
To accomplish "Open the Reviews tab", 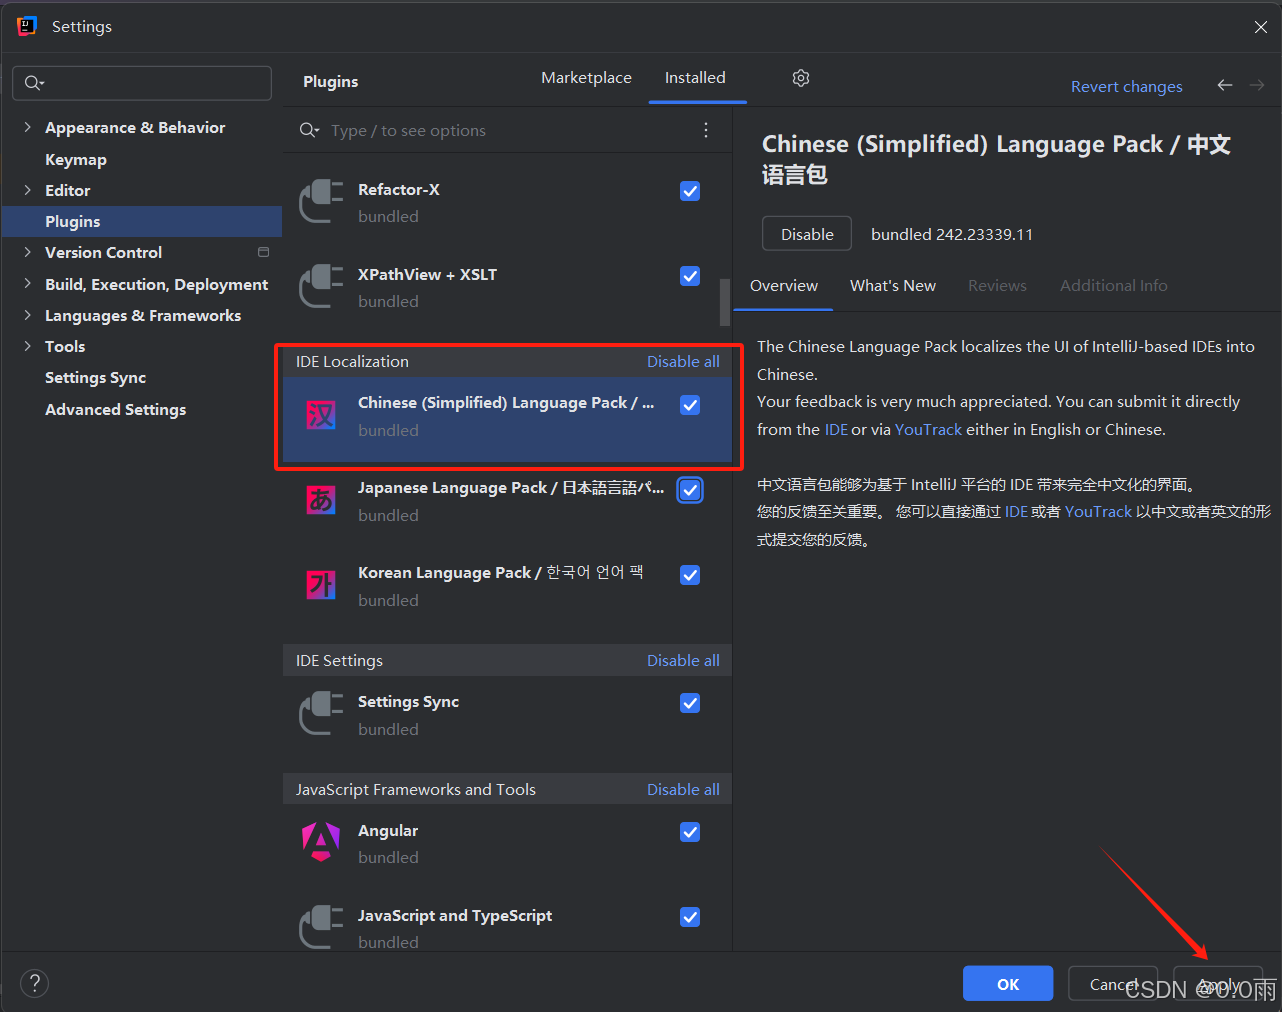I will click(997, 286).
